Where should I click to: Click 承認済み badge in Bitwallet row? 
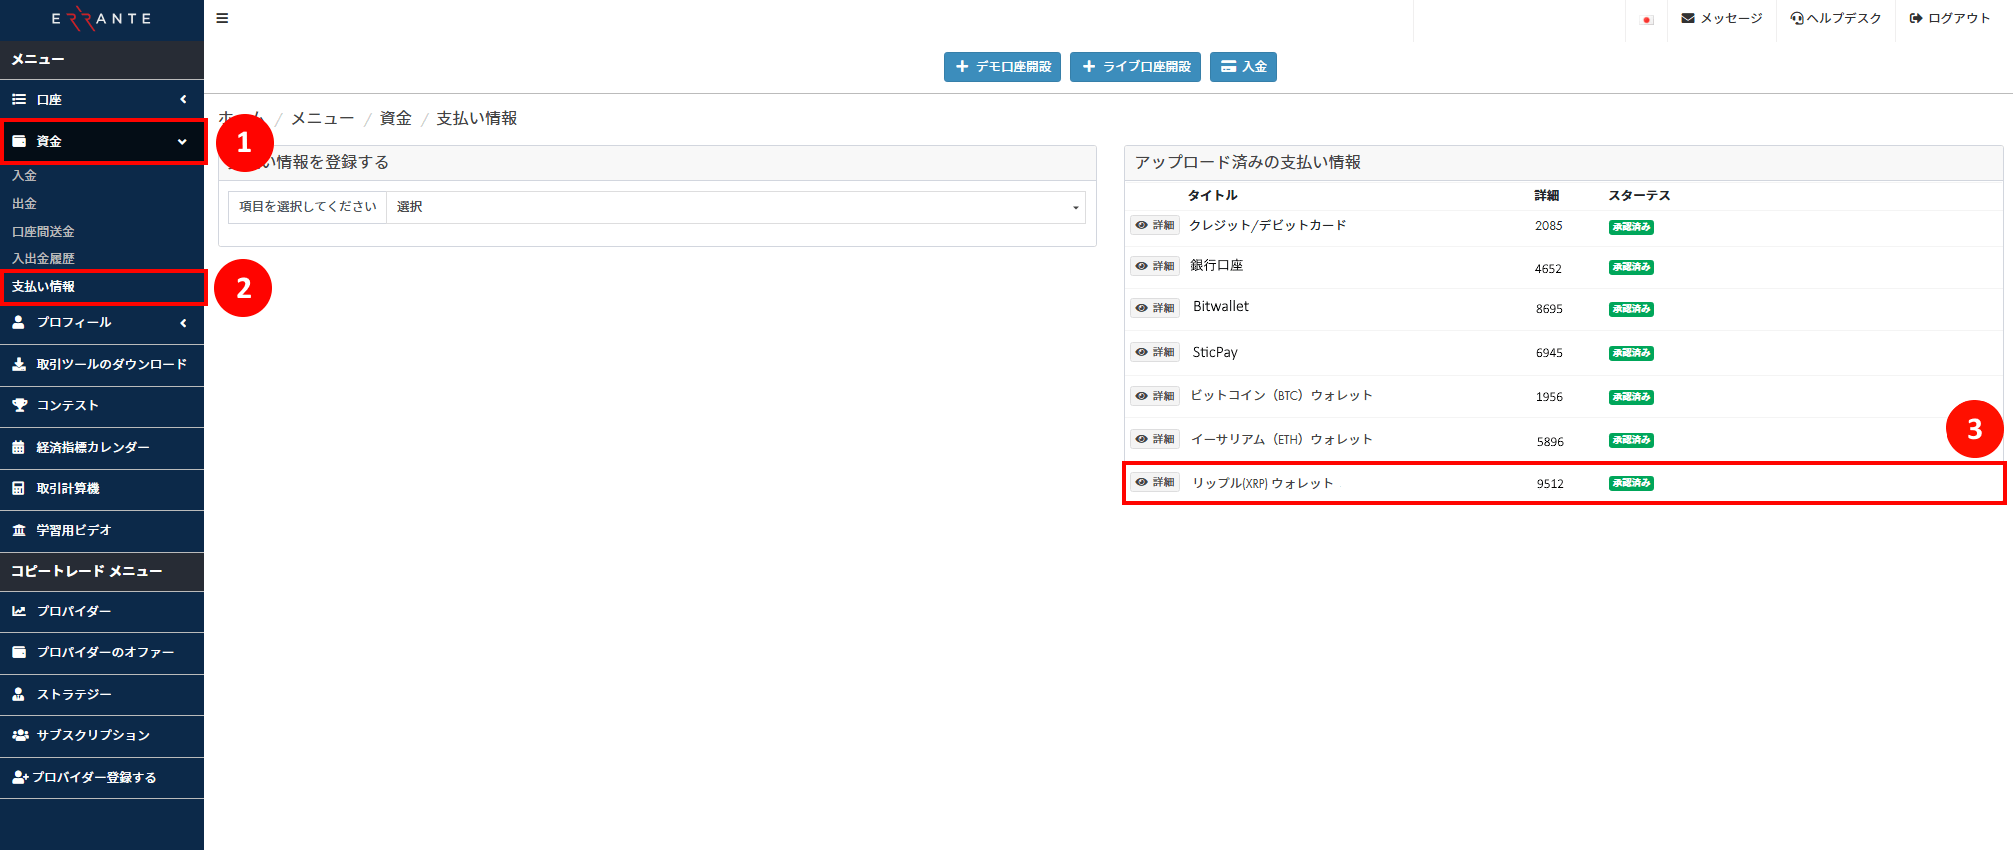click(1631, 309)
